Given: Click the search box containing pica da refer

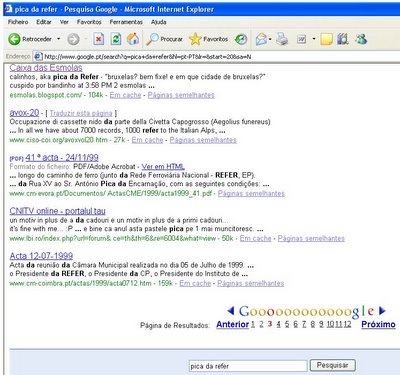Looking at the screenshot, I should point(248,366).
